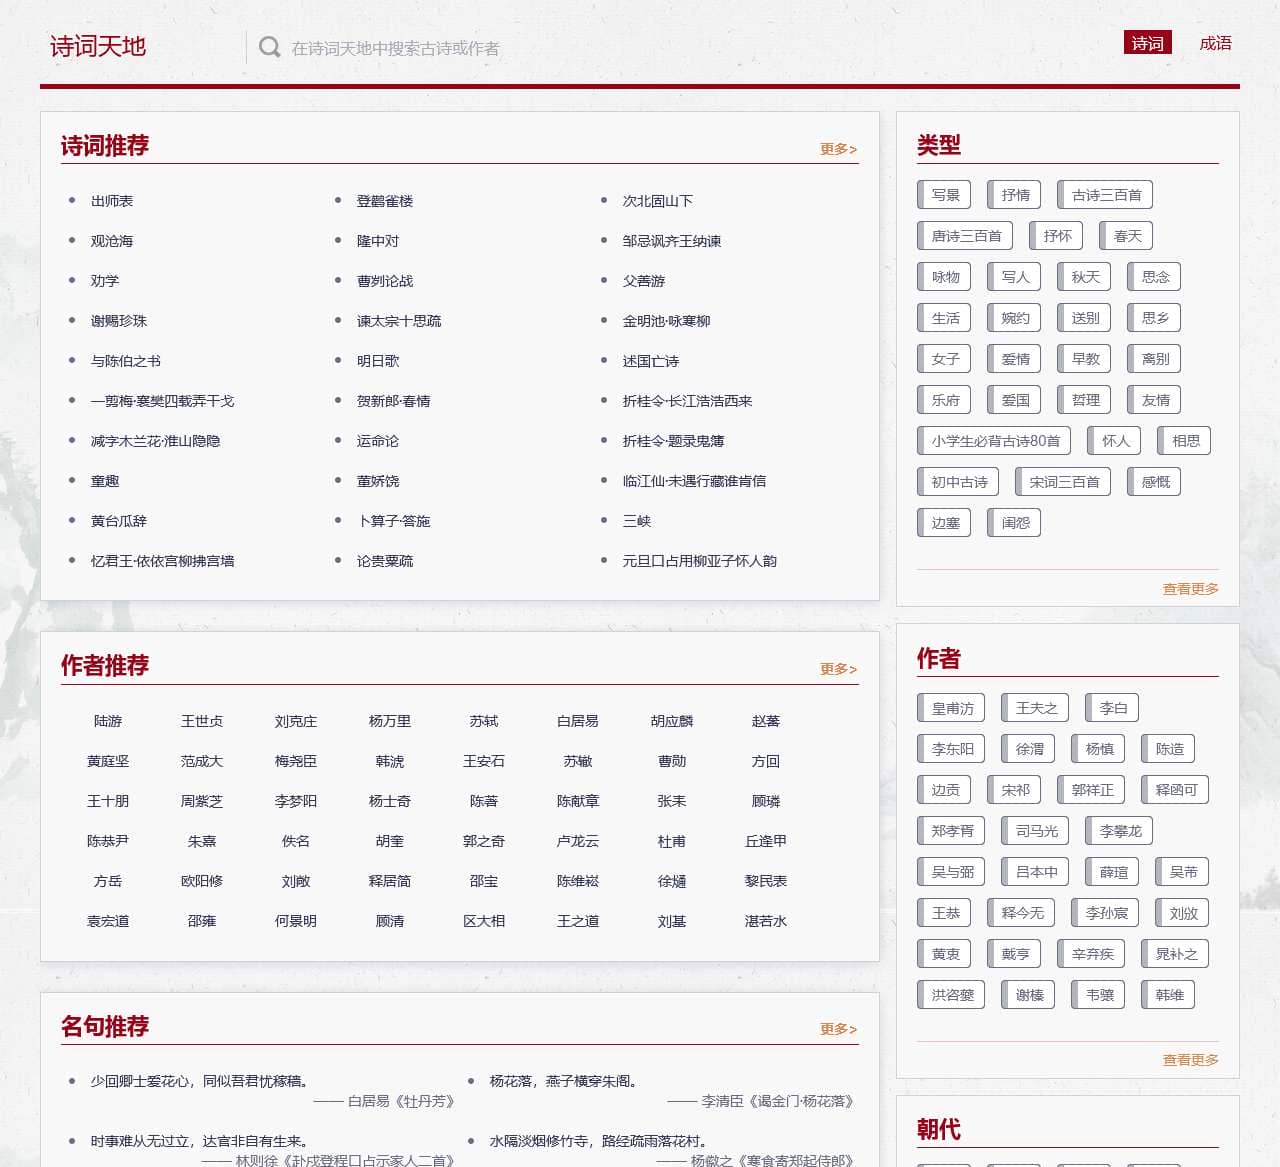Select the 宋词三百首 type tag
Image resolution: width=1280 pixels, height=1167 pixels.
[1064, 482]
